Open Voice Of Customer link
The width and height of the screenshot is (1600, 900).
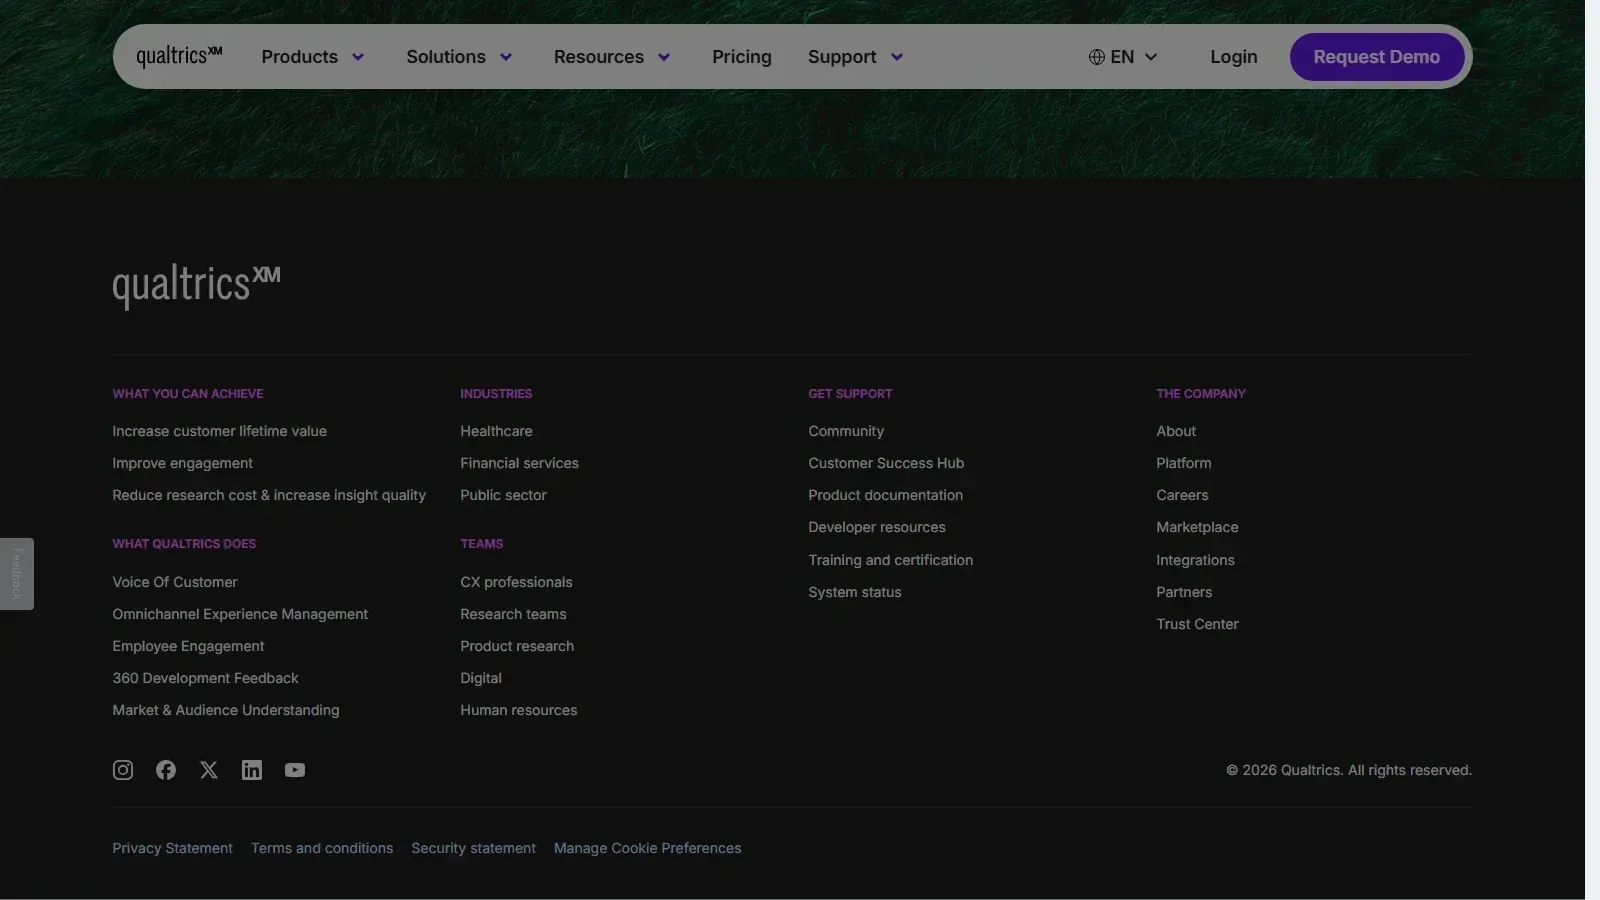[175, 582]
